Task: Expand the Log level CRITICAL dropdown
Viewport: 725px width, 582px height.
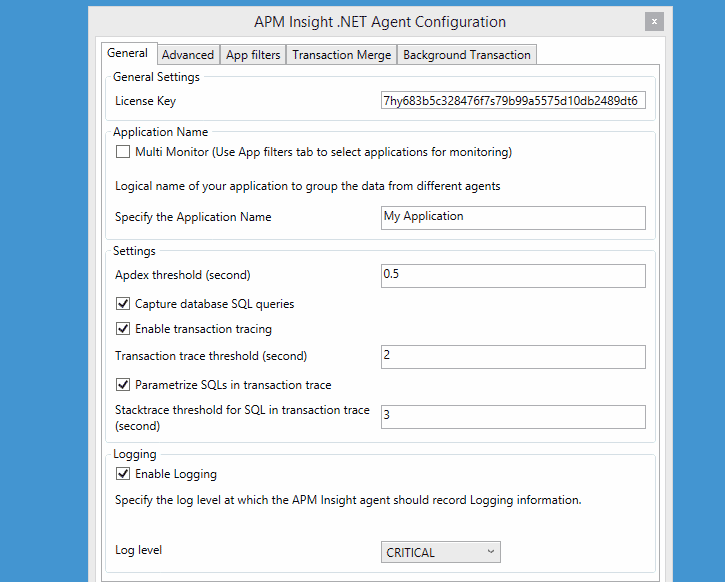Action: pos(441,552)
